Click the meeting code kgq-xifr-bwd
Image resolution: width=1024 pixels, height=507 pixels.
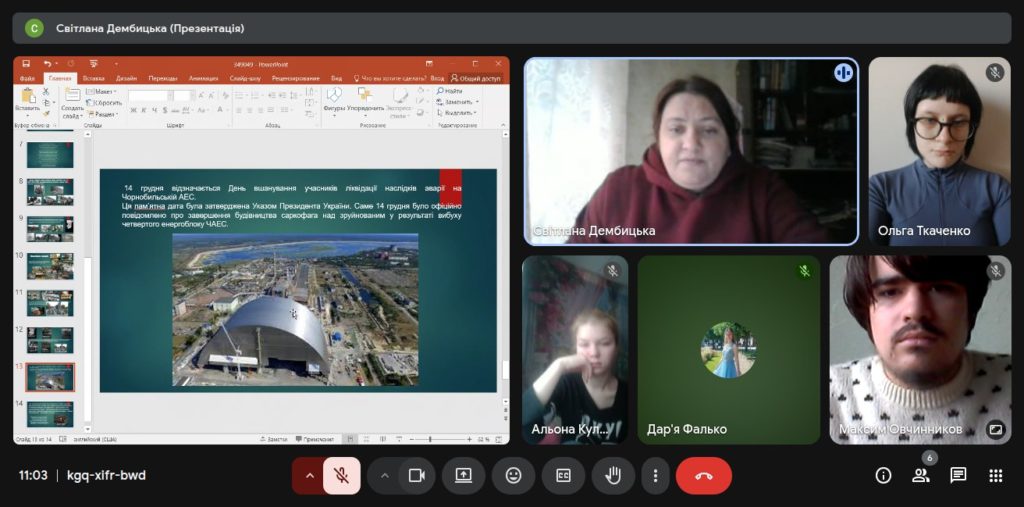point(106,476)
